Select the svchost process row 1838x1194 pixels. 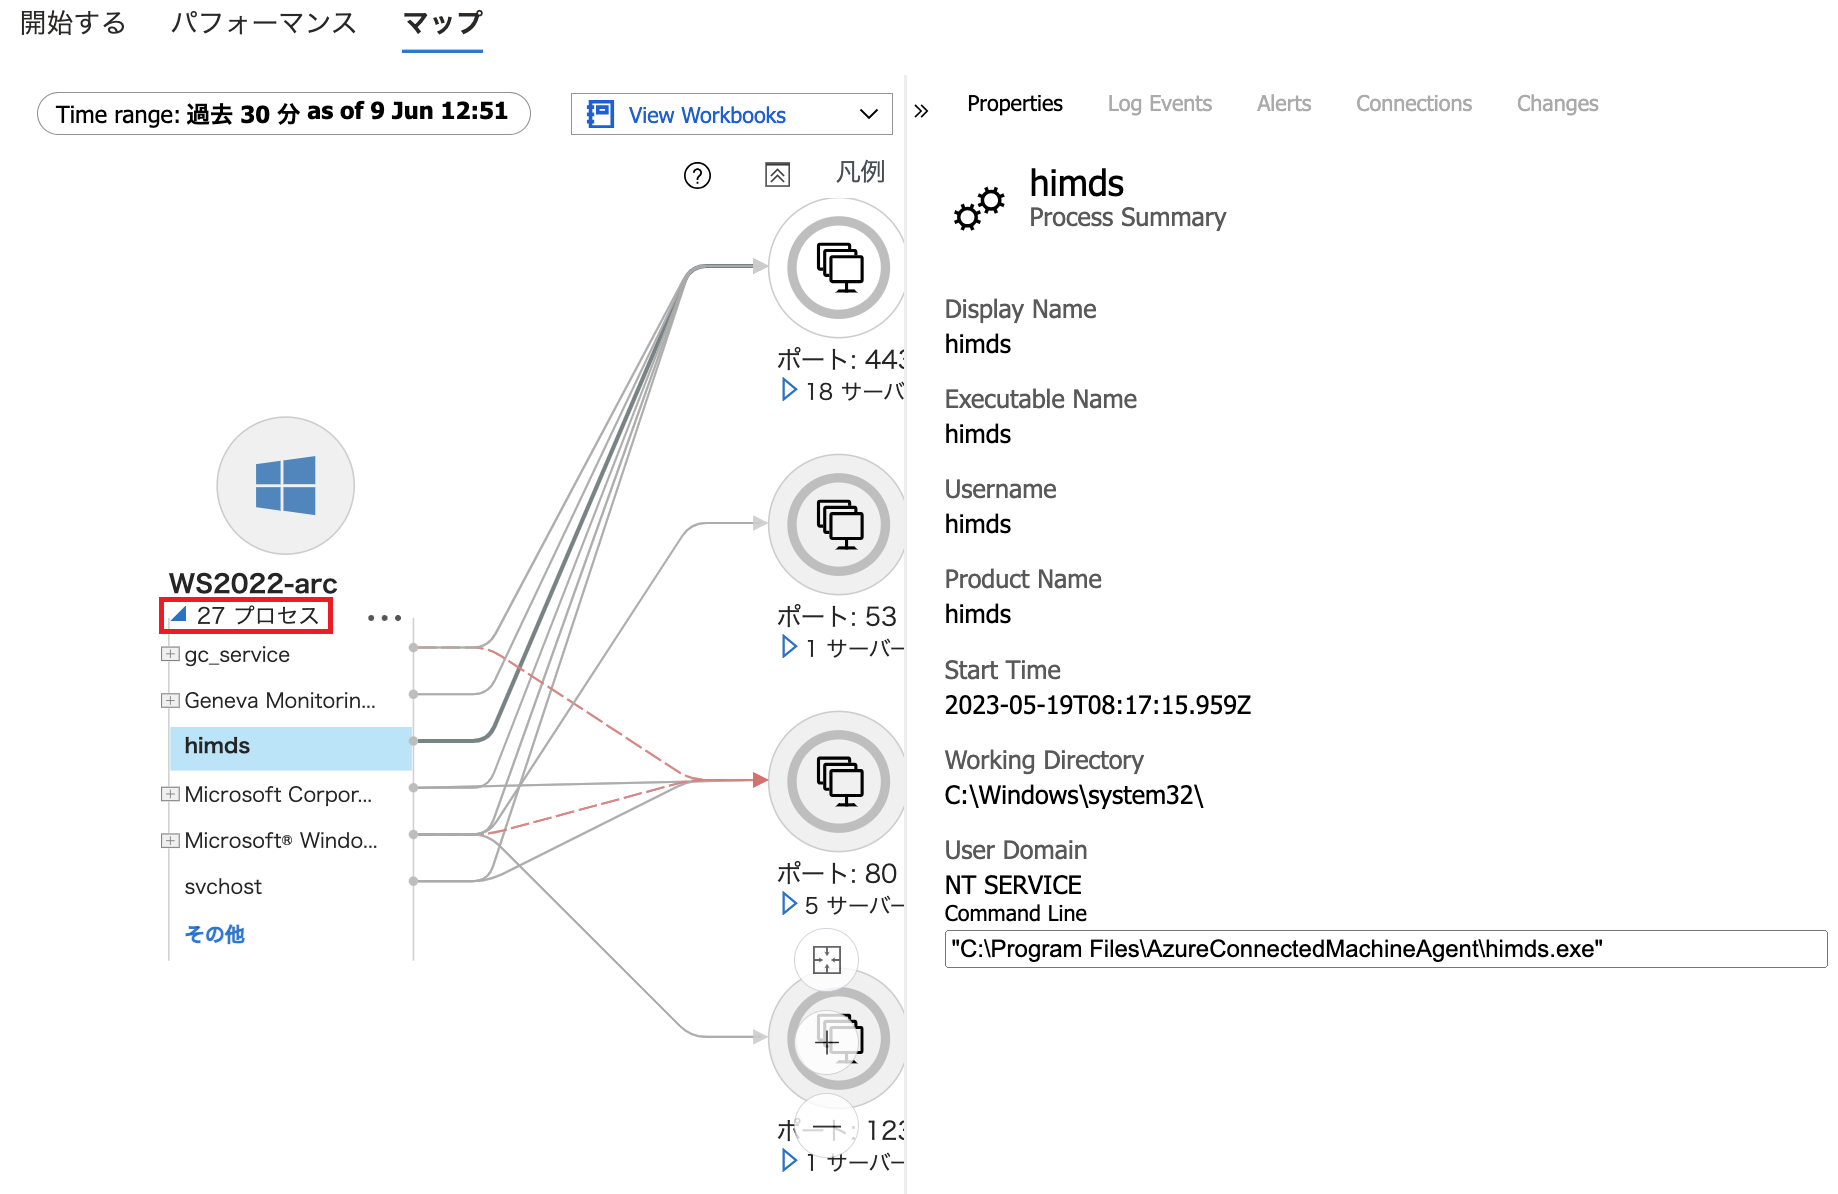click(223, 887)
